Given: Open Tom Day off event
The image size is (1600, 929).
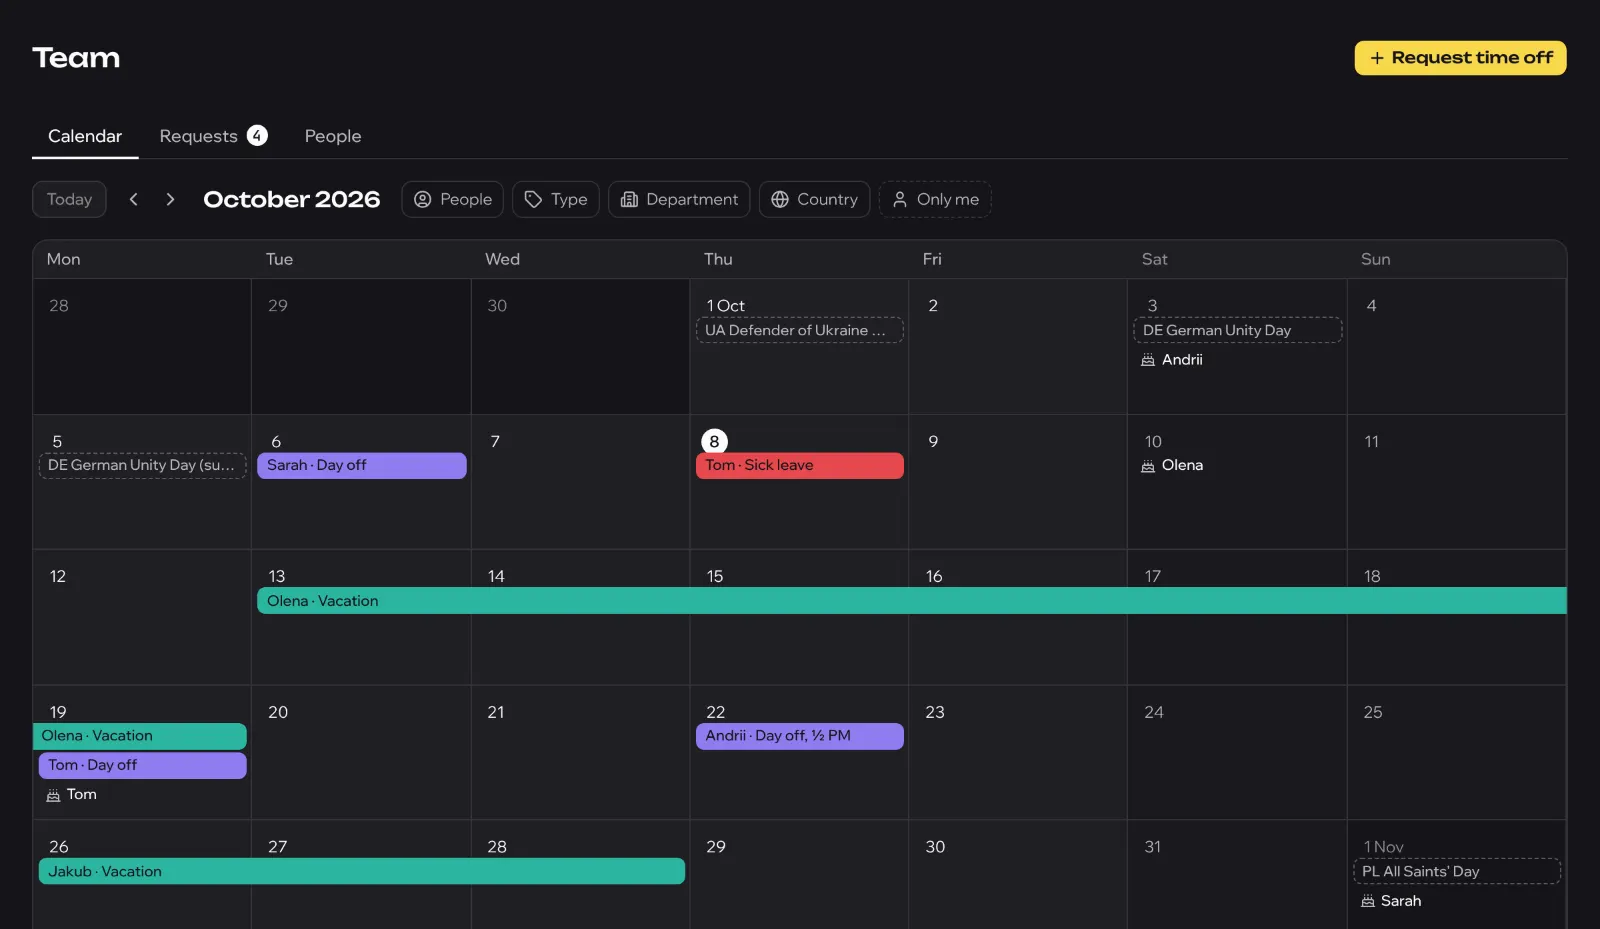Looking at the screenshot, I should pyautogui.click(x=143, y=765).
